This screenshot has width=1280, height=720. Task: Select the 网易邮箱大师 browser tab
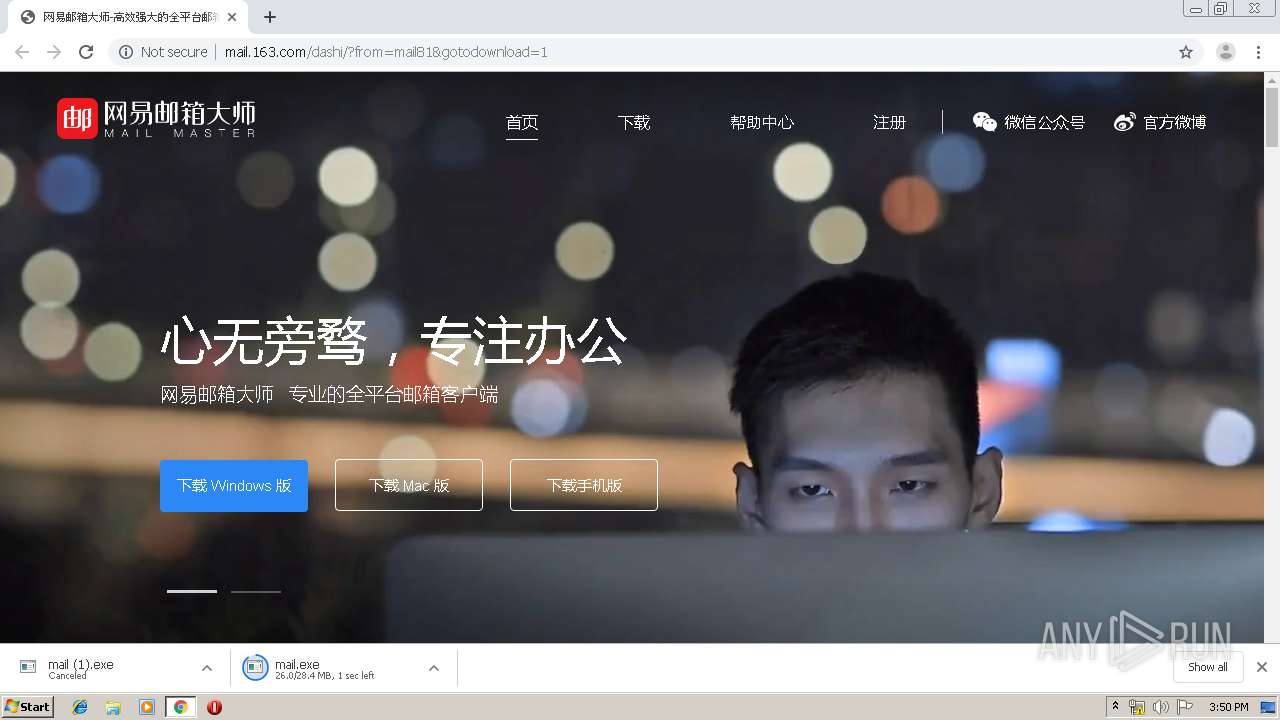(x=128, y=17)
